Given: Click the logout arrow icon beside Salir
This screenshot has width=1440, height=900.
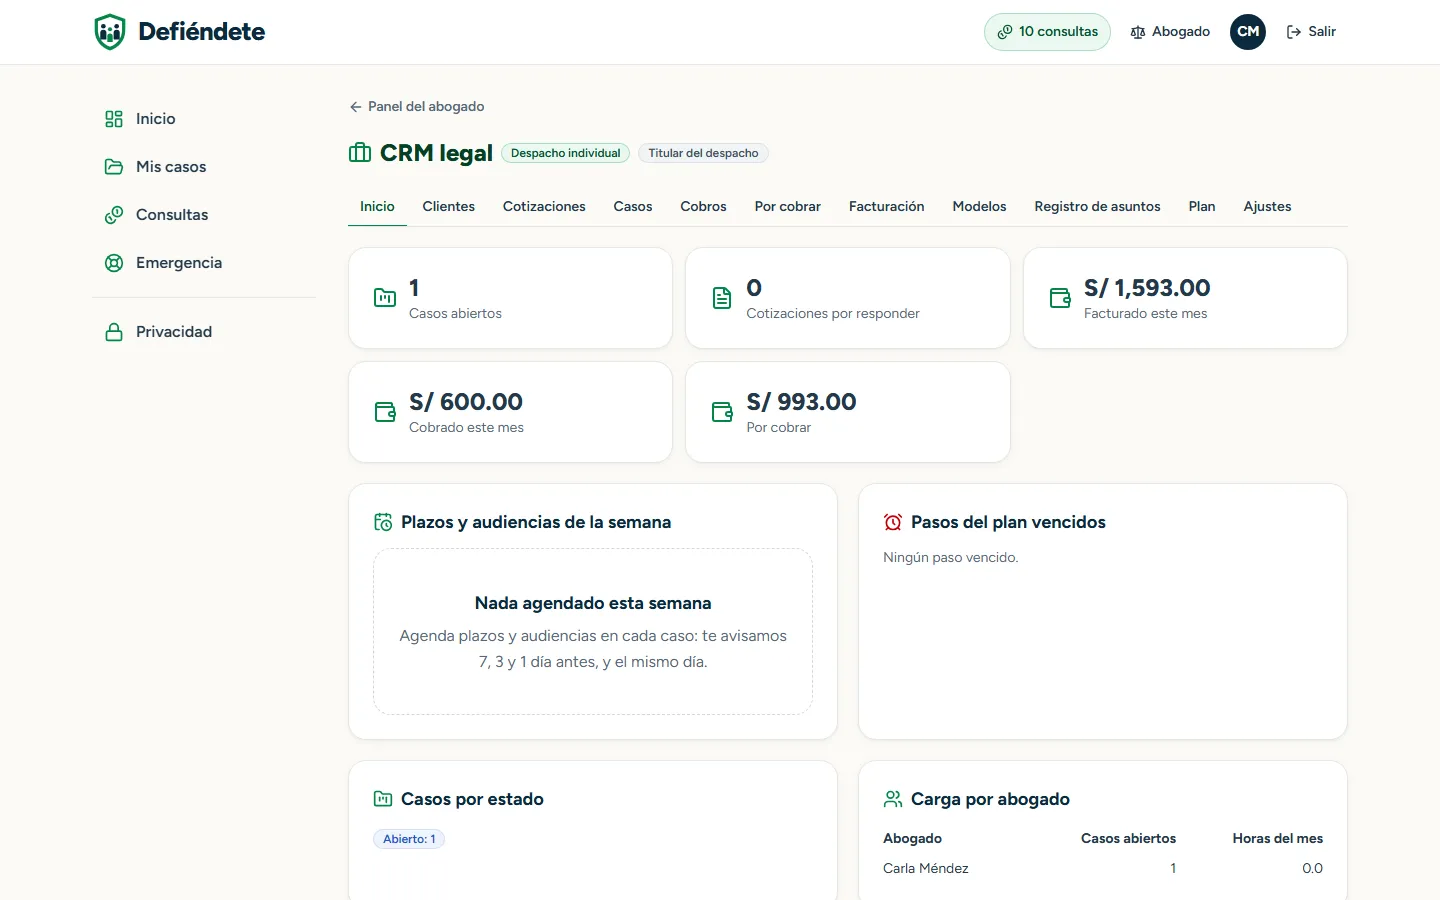Looking at the screenshot, I should tap(1294, 32).
